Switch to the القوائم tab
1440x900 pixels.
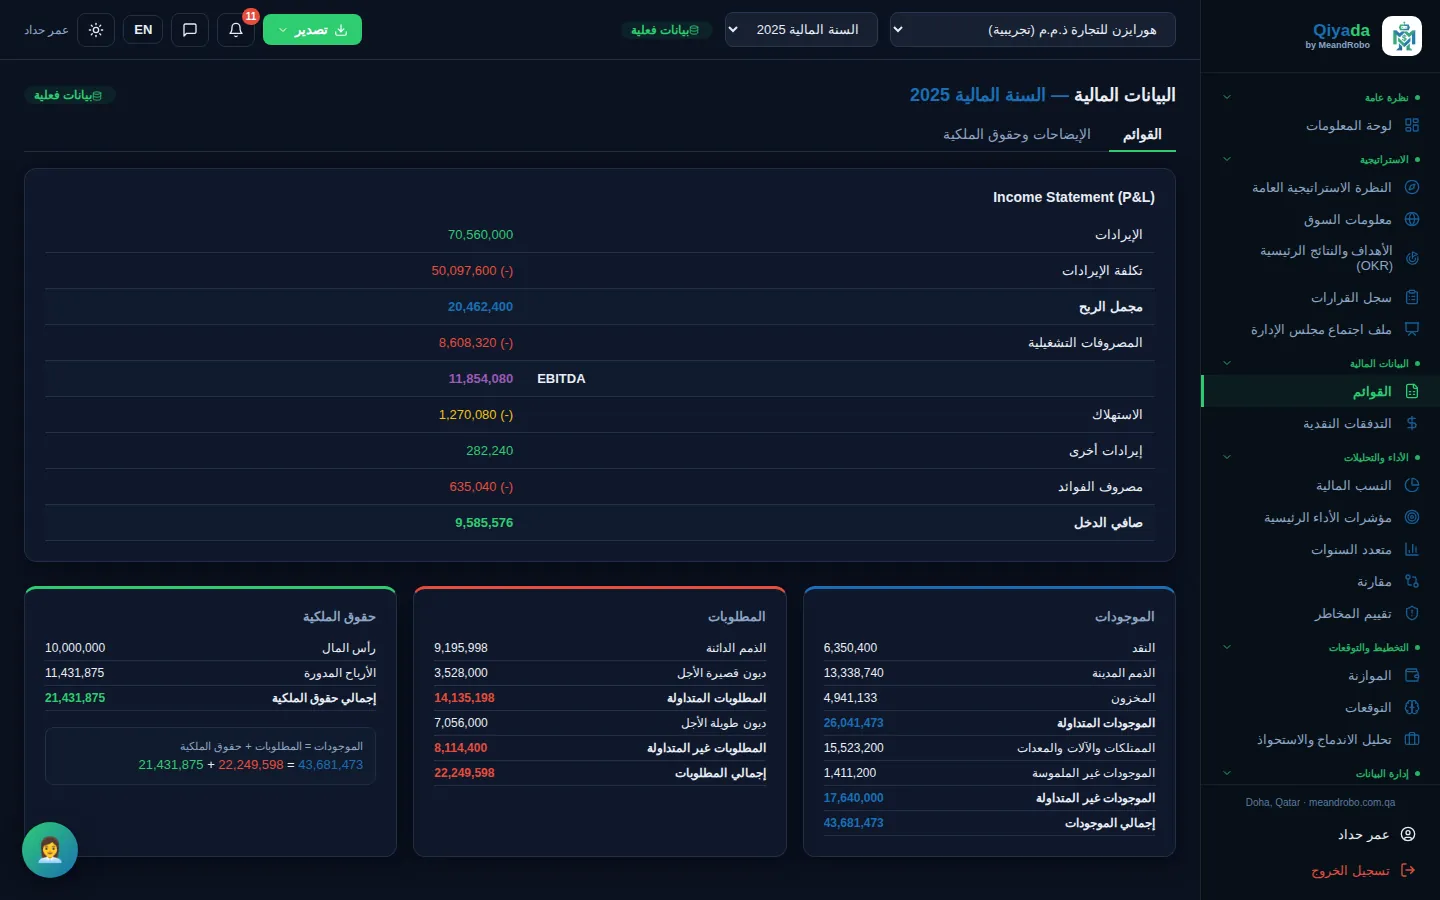[1142, 135]
